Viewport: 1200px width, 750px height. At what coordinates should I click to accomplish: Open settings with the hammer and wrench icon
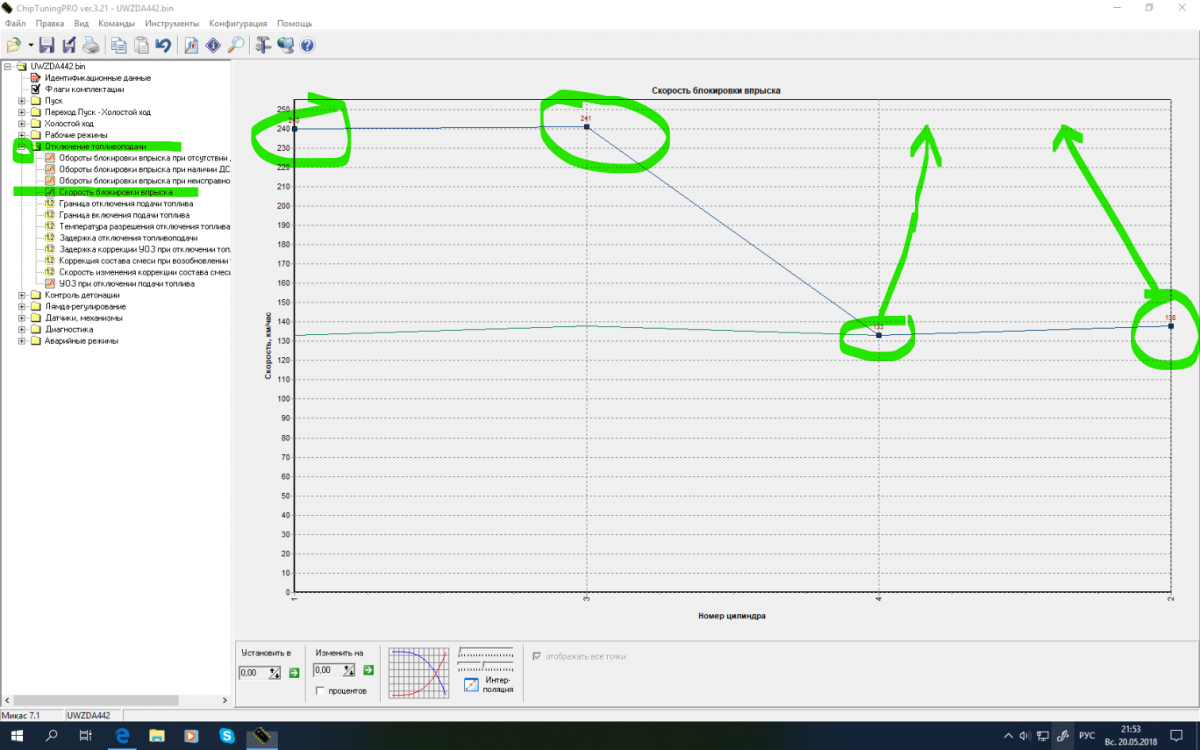(263, 45)
